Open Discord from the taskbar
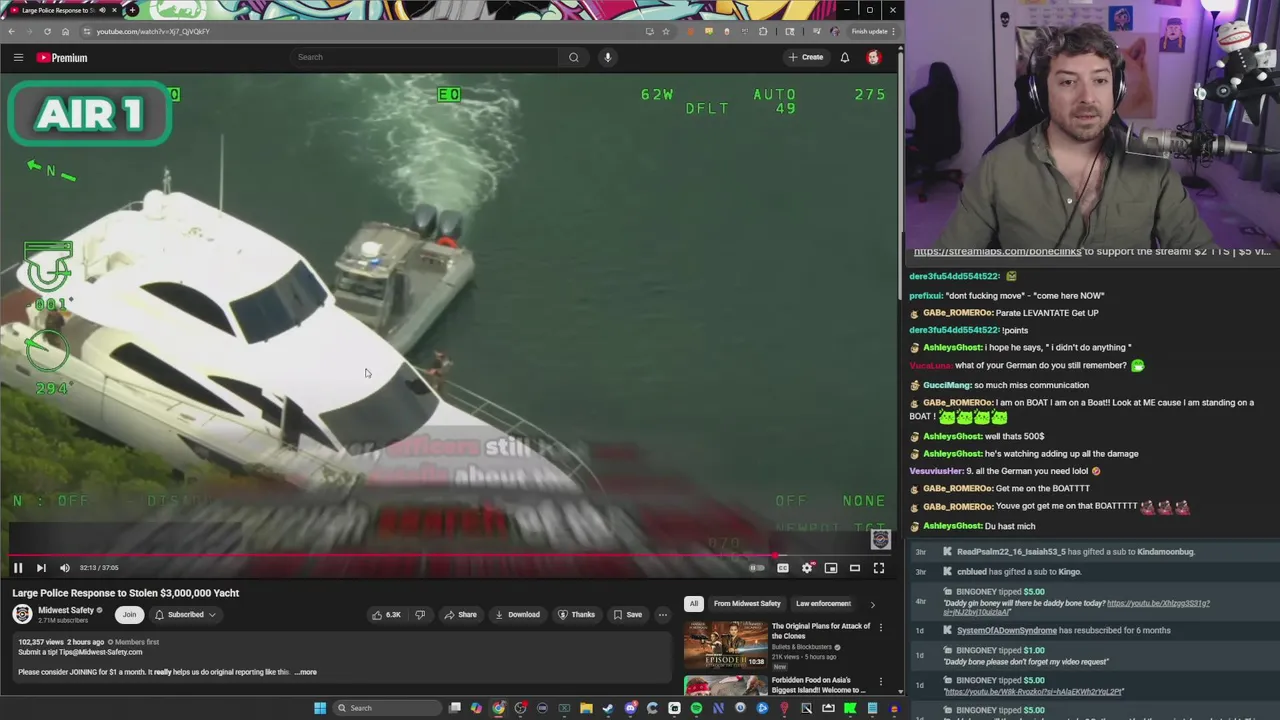1280x720 pixels. 630,708
